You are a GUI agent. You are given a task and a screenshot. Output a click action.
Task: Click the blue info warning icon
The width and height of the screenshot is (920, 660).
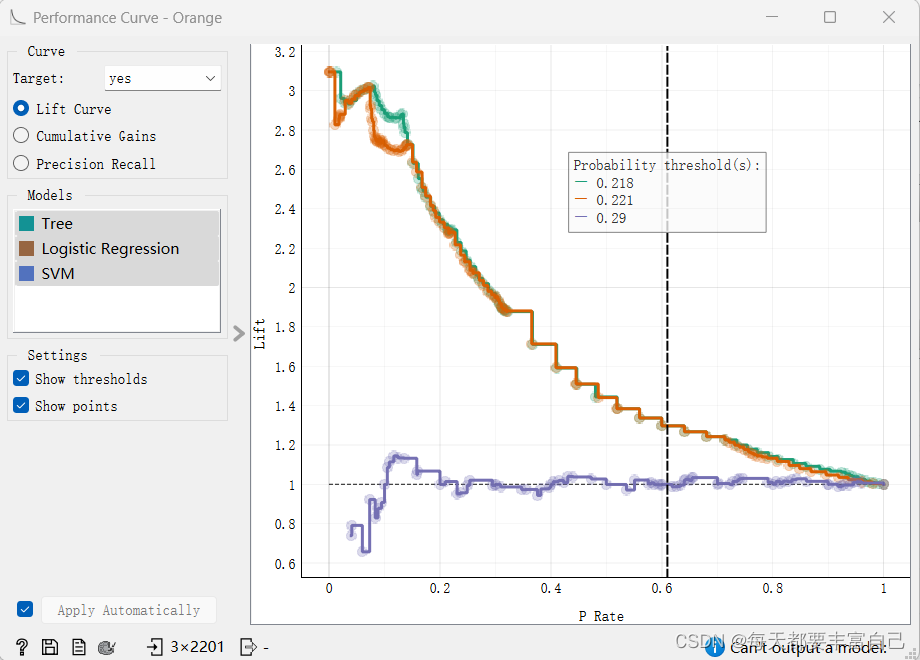[714, 647]
